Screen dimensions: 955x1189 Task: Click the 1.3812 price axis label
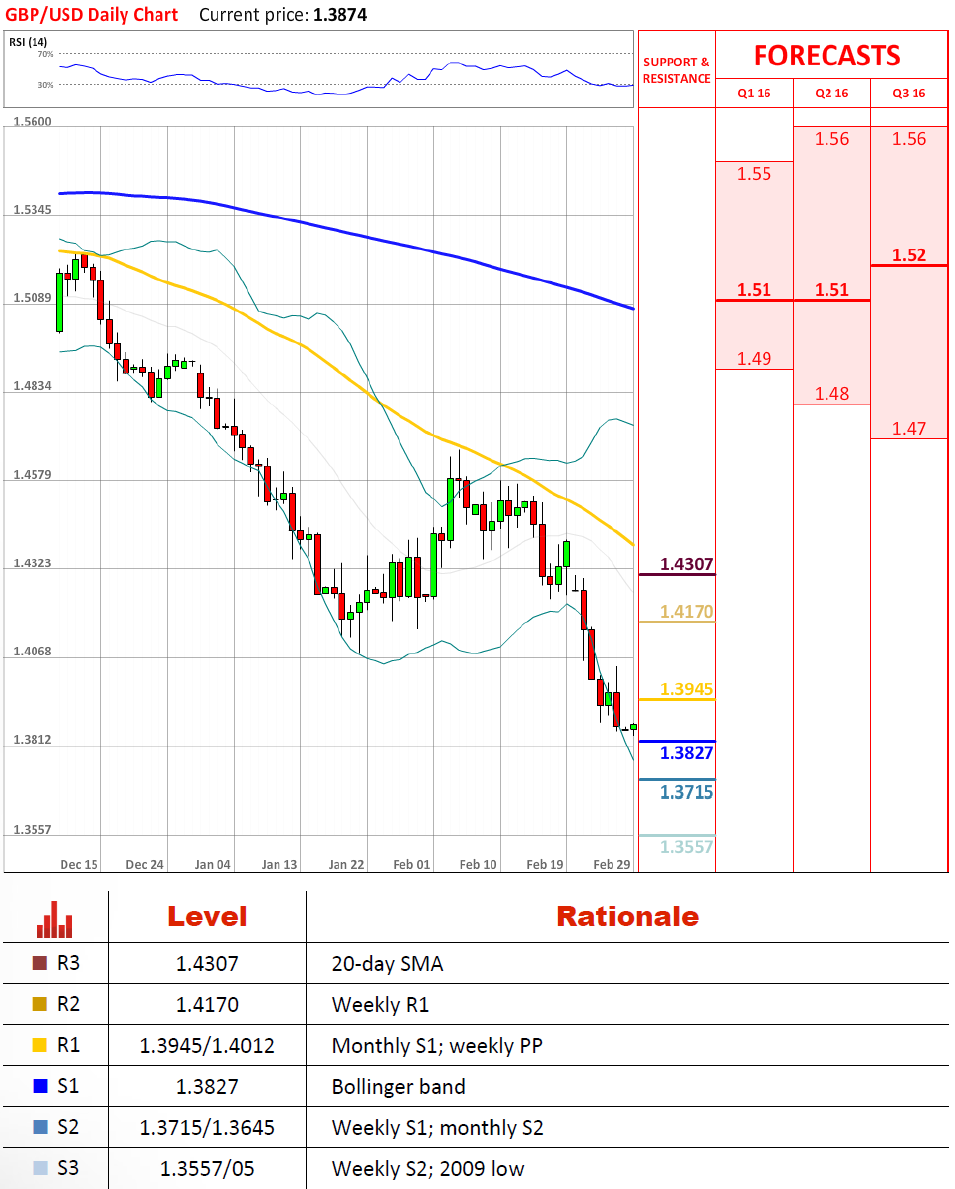[33, 739]
